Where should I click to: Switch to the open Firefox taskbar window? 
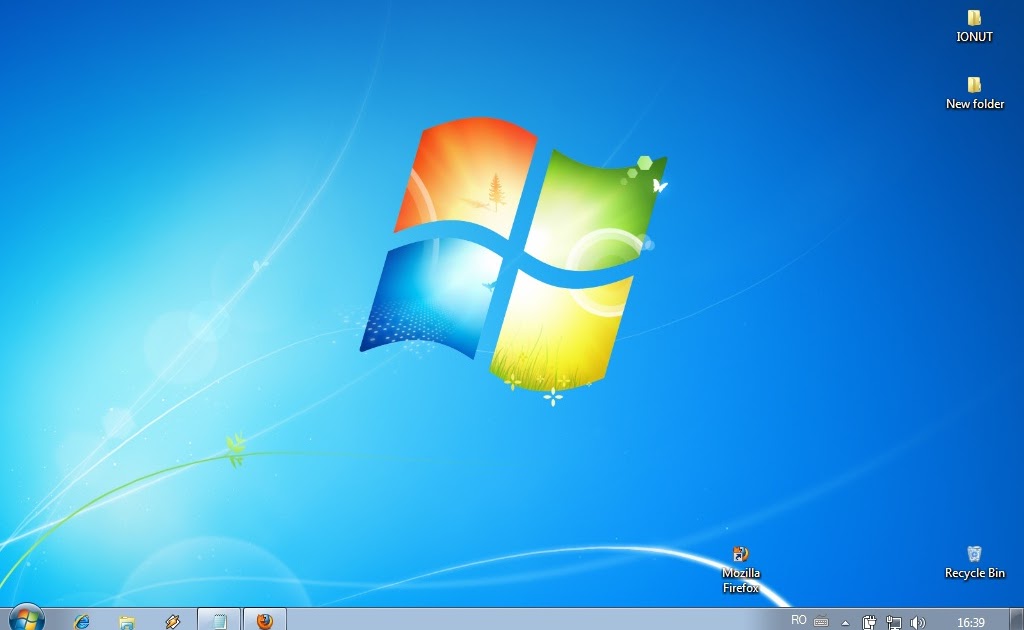tap(264, 620)
